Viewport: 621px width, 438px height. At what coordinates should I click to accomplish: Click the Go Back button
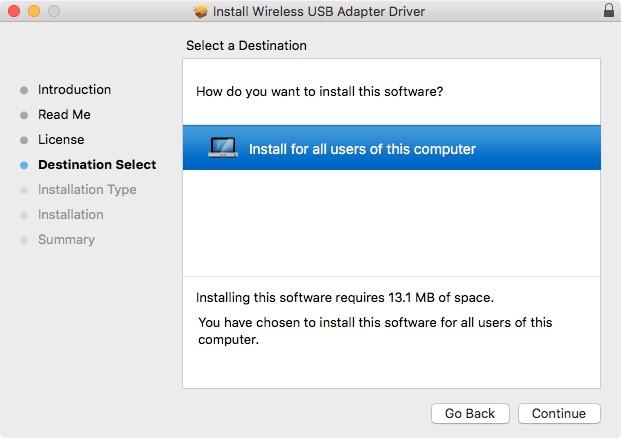(x=470, y=413)
